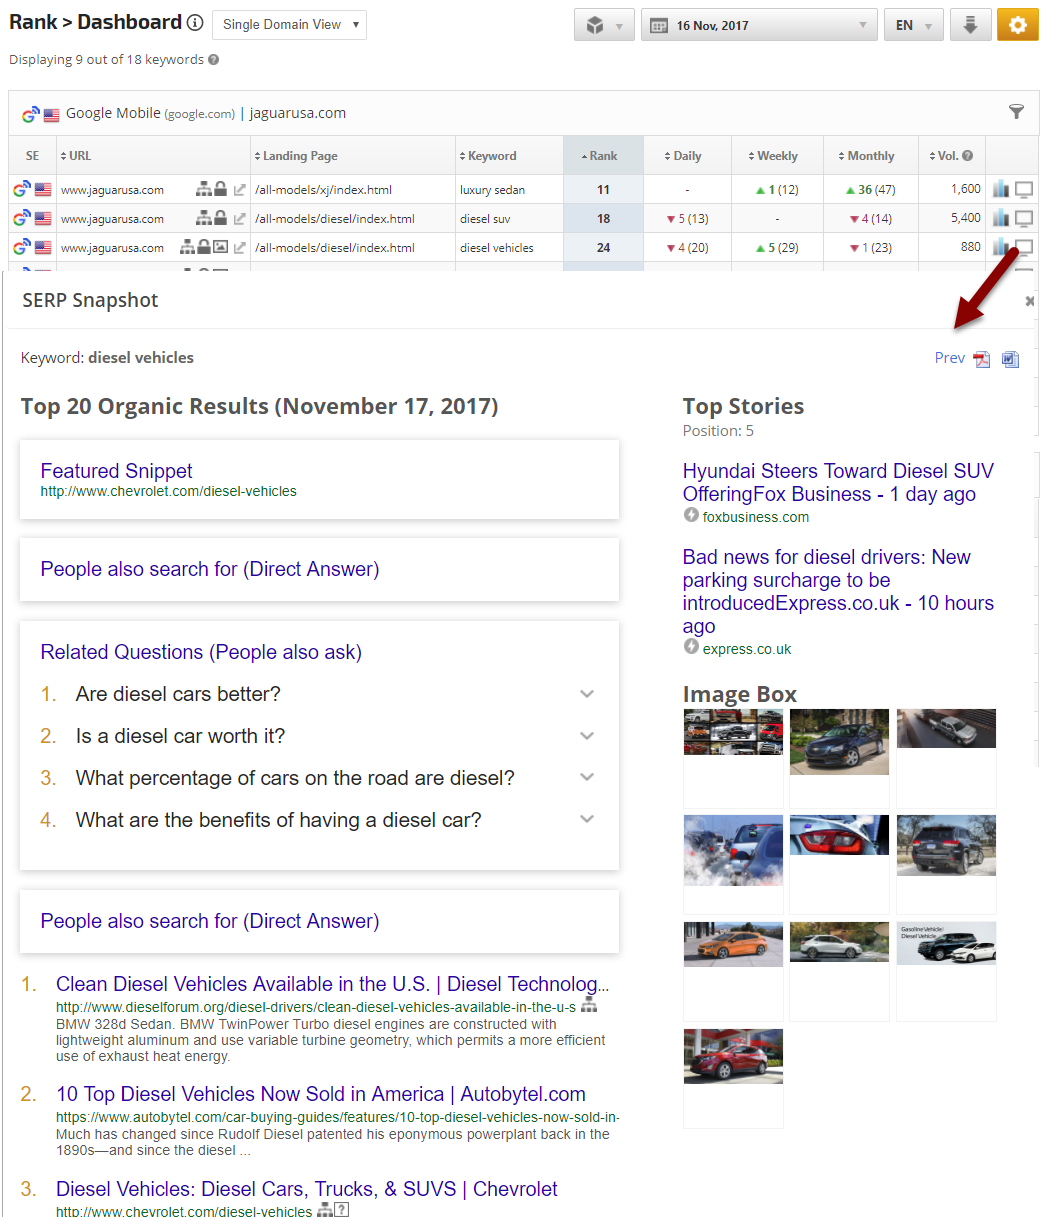1049x1217 pixels.
Task: Open car collage thumbnail in Image Box
Action: click(x=733, y=732)
